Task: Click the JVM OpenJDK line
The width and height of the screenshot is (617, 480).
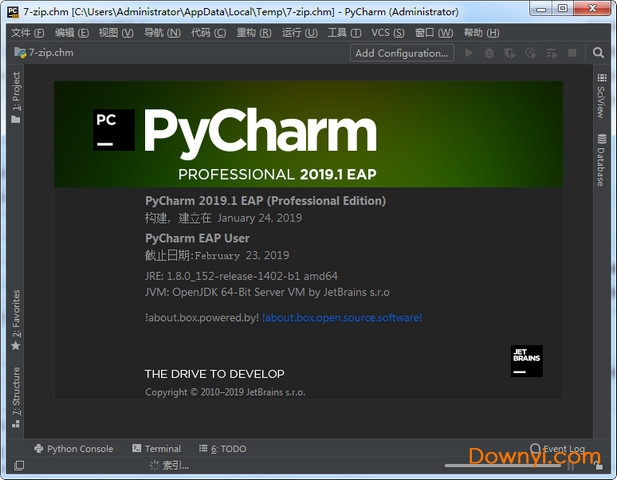Action: click(267, 292)
